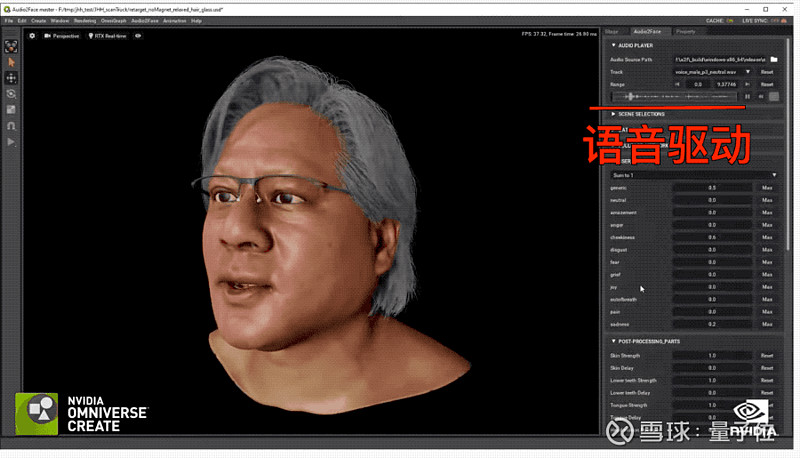Click the magnet snap tool icon
Viewport: 800px width, 458px height.
click(x=11, y=126)
